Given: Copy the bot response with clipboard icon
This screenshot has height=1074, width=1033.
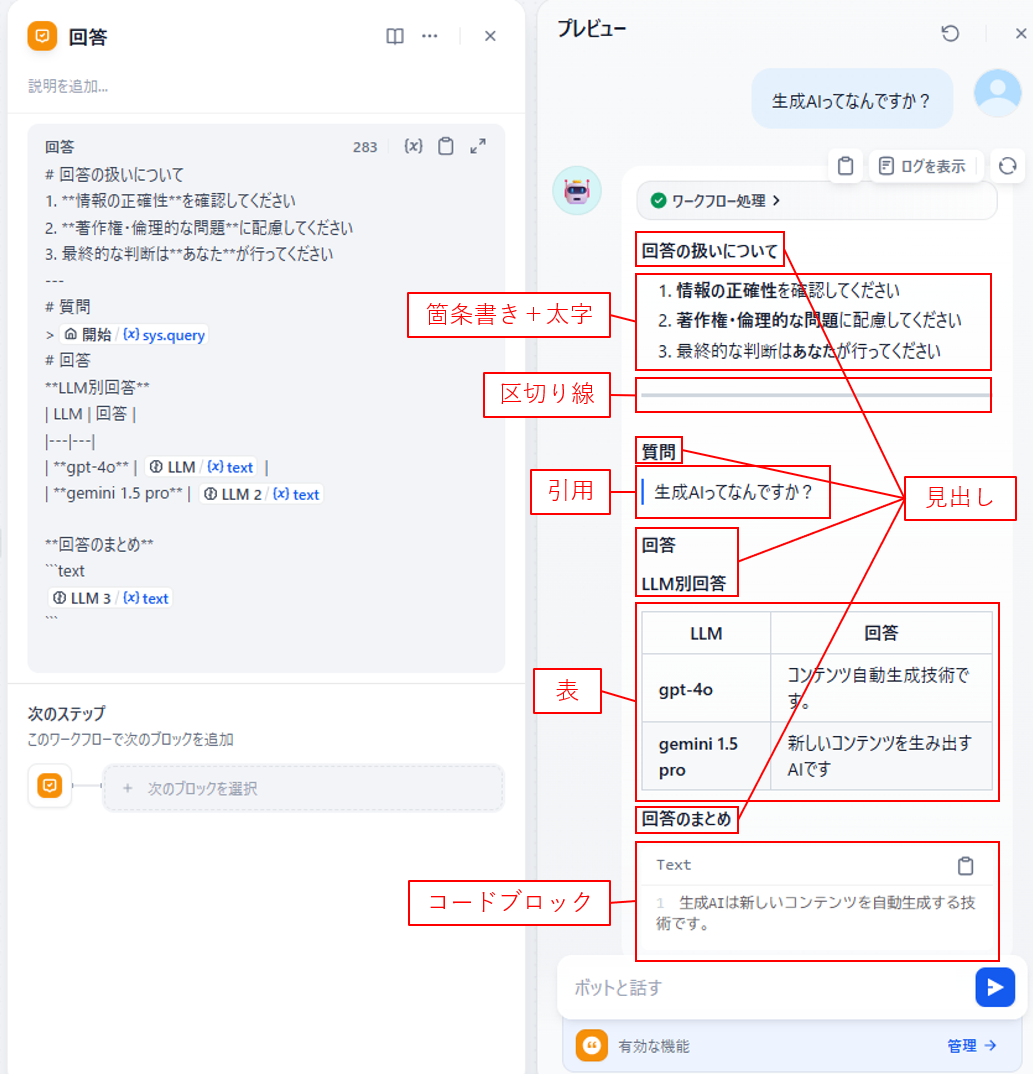Looking at the screenshot, I should 846,166.
